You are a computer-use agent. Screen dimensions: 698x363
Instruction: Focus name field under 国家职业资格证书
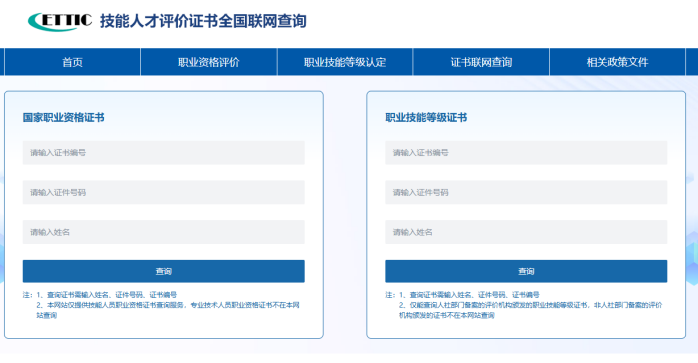[x=164, y=232]
